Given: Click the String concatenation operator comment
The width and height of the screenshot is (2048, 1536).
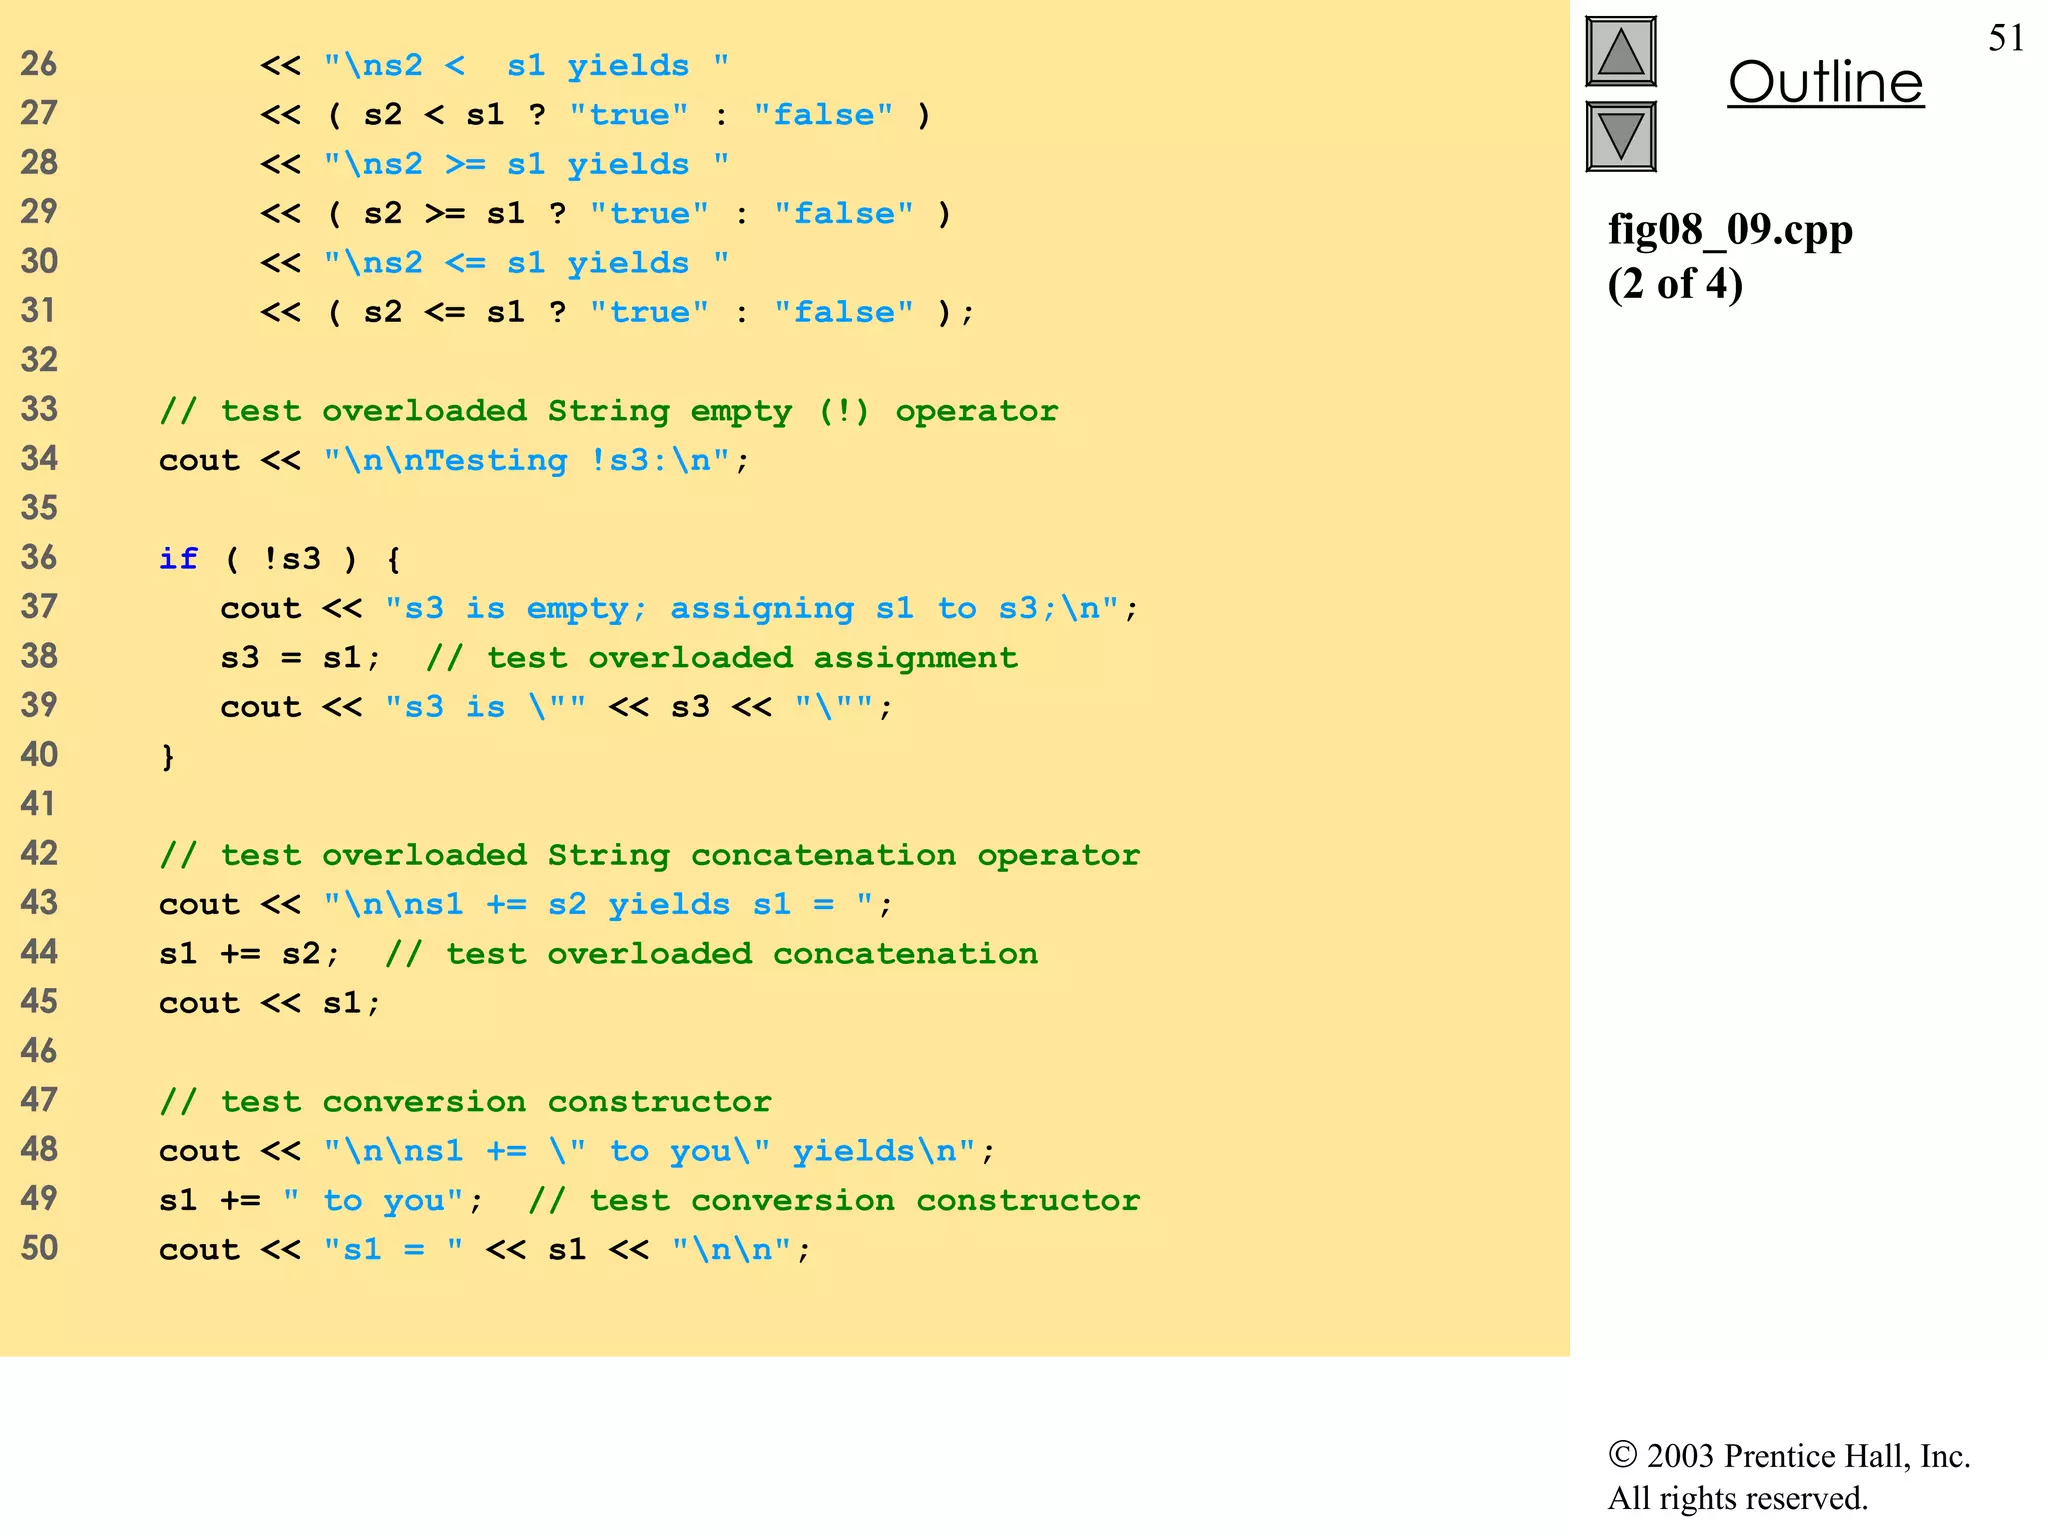Looking at the screenshot, I should click(x=649, y=855).
